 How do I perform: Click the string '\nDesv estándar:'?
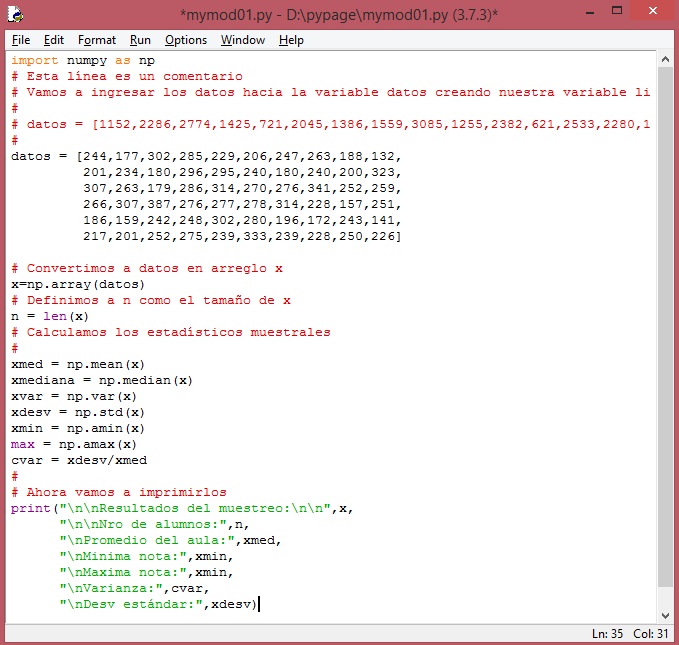click(x=131, y=604)
